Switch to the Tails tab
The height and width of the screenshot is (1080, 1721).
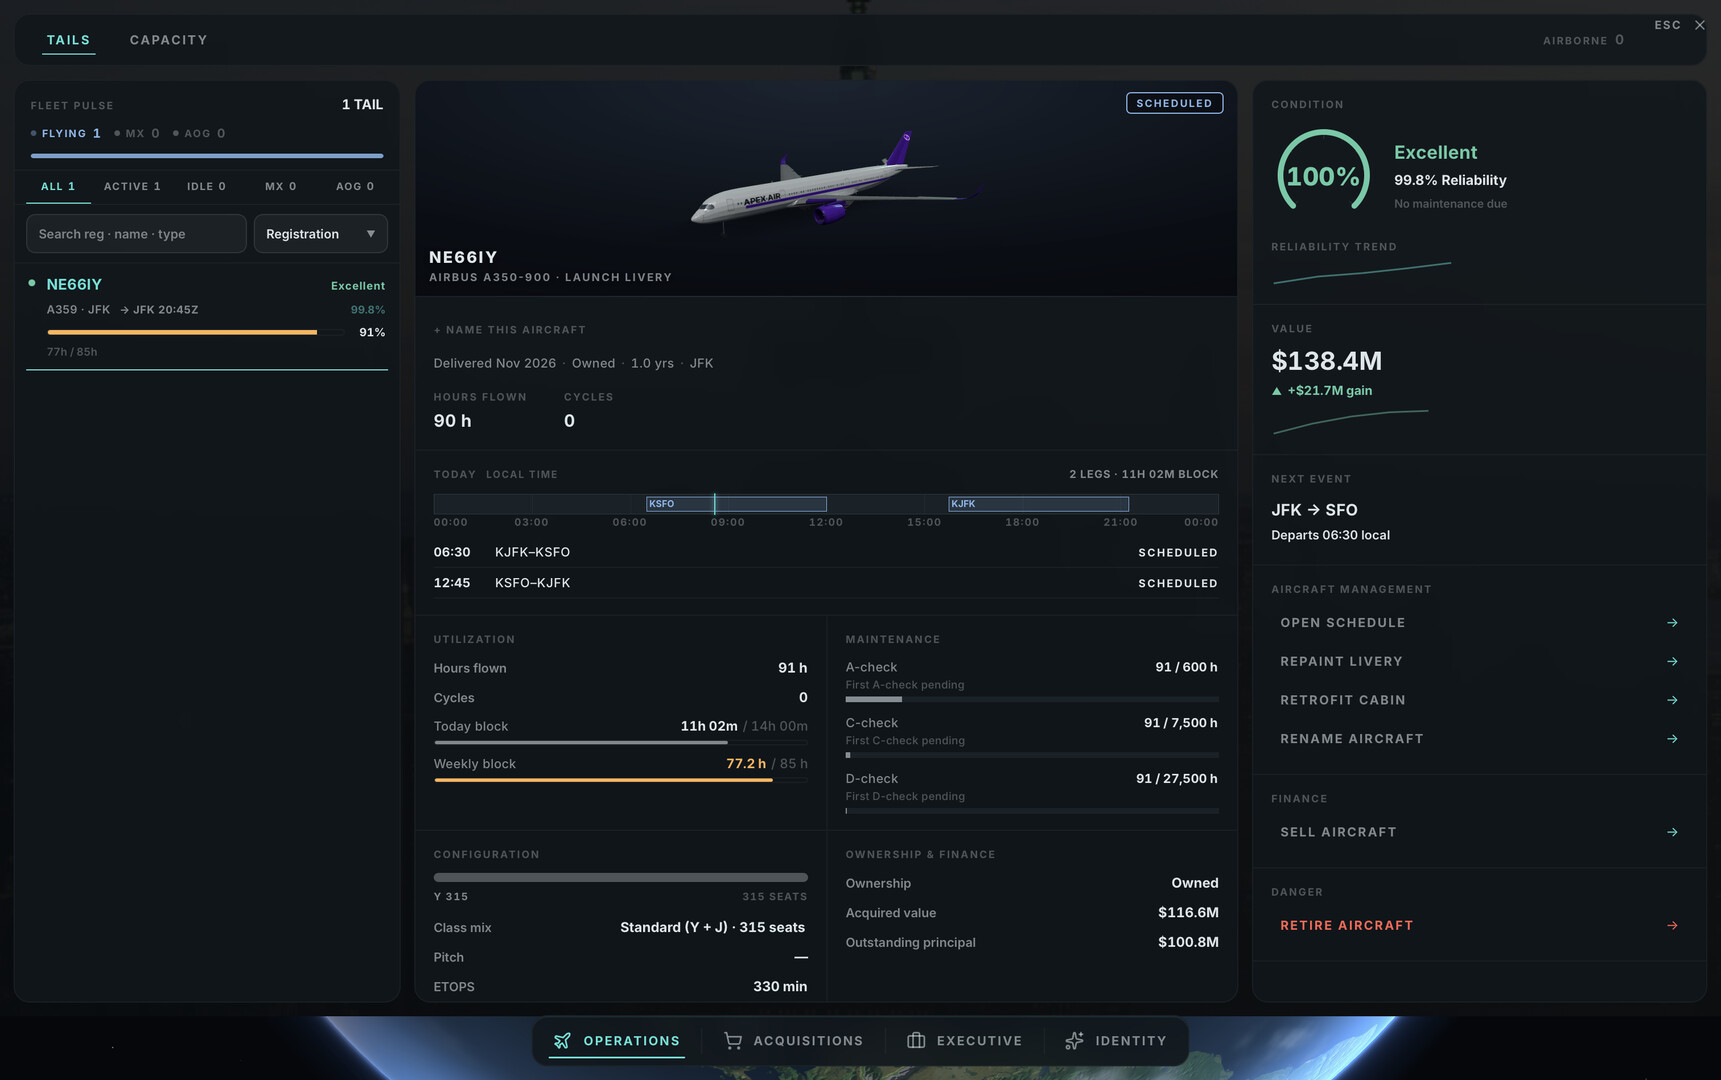pos(68,40)
